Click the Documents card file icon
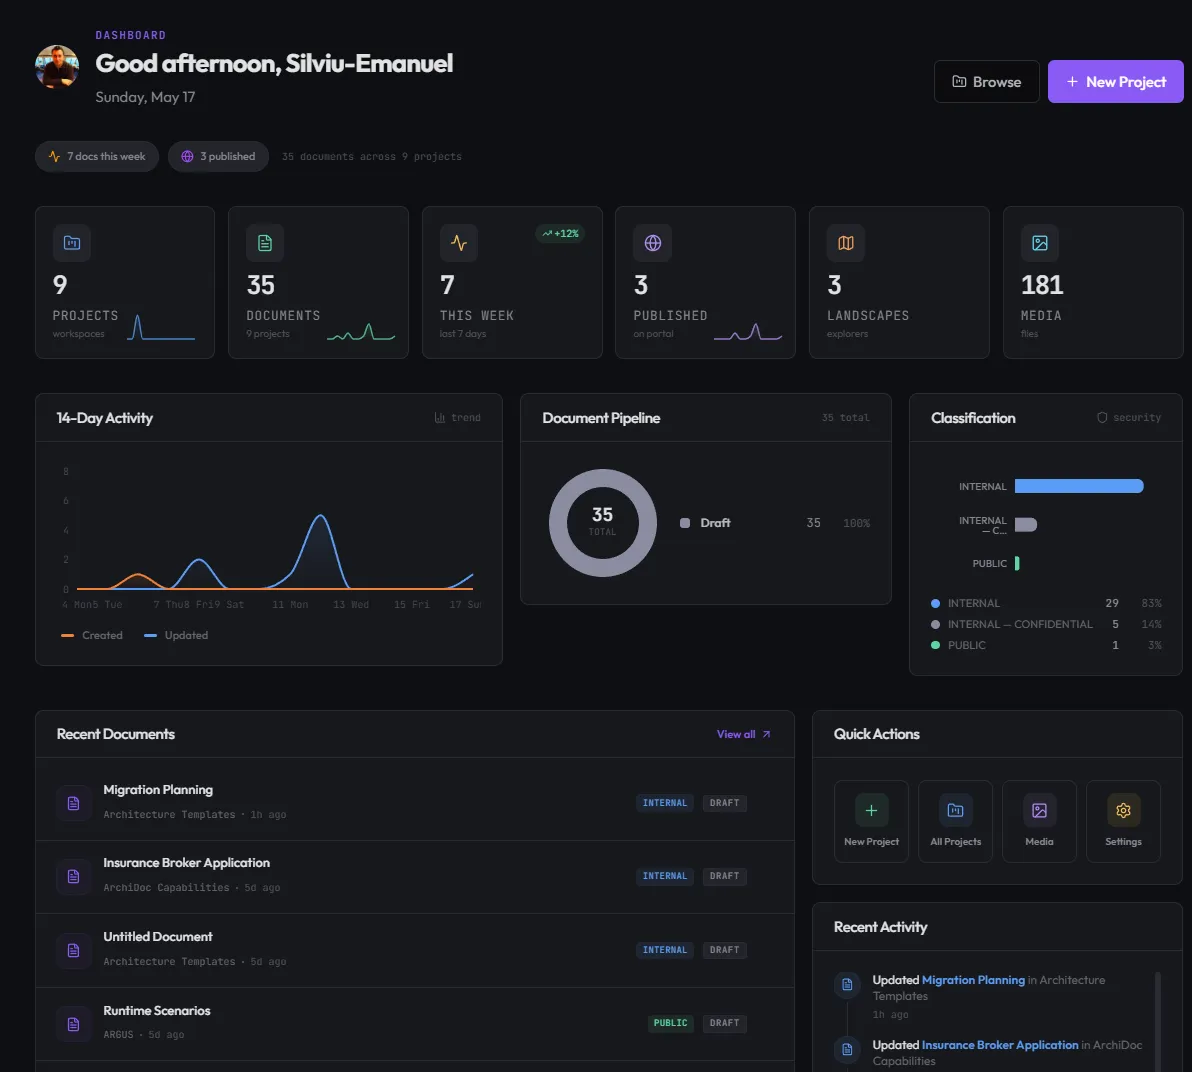Viewport: 1192px width, 1072px height. coord(265,243)
